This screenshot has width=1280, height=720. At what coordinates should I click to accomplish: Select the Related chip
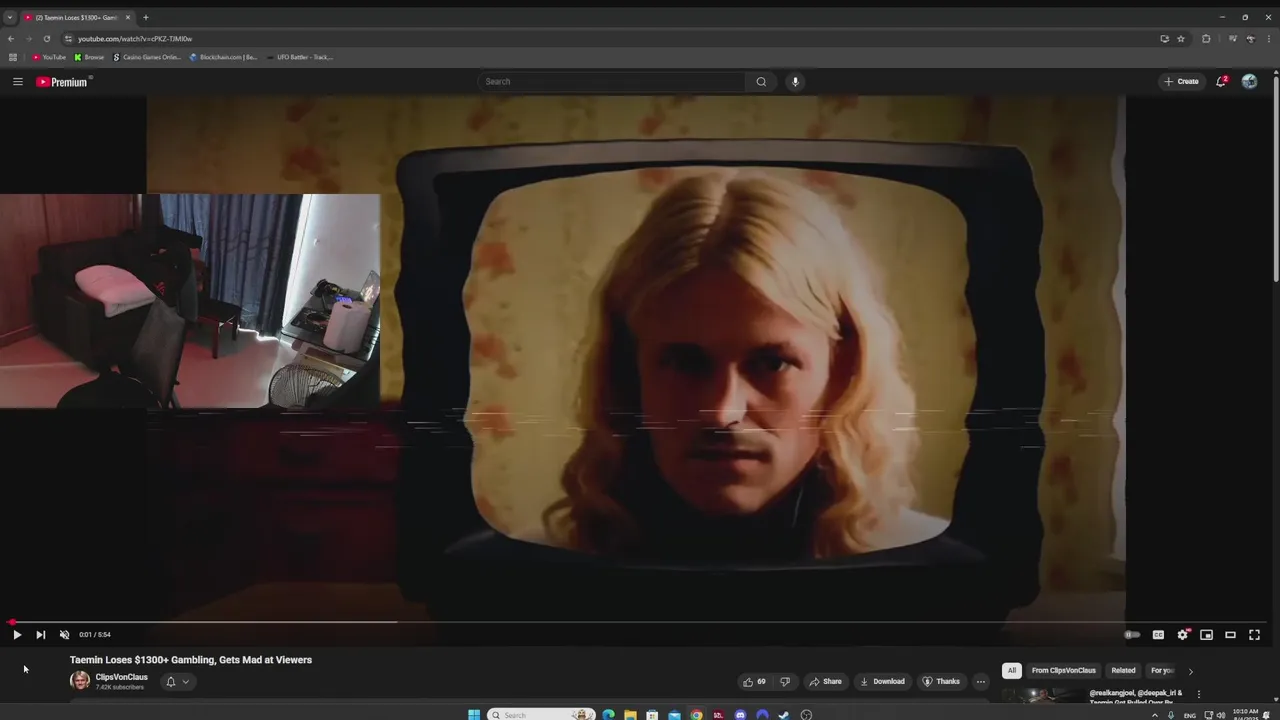pyautogui.click(x=1123, y=671)
